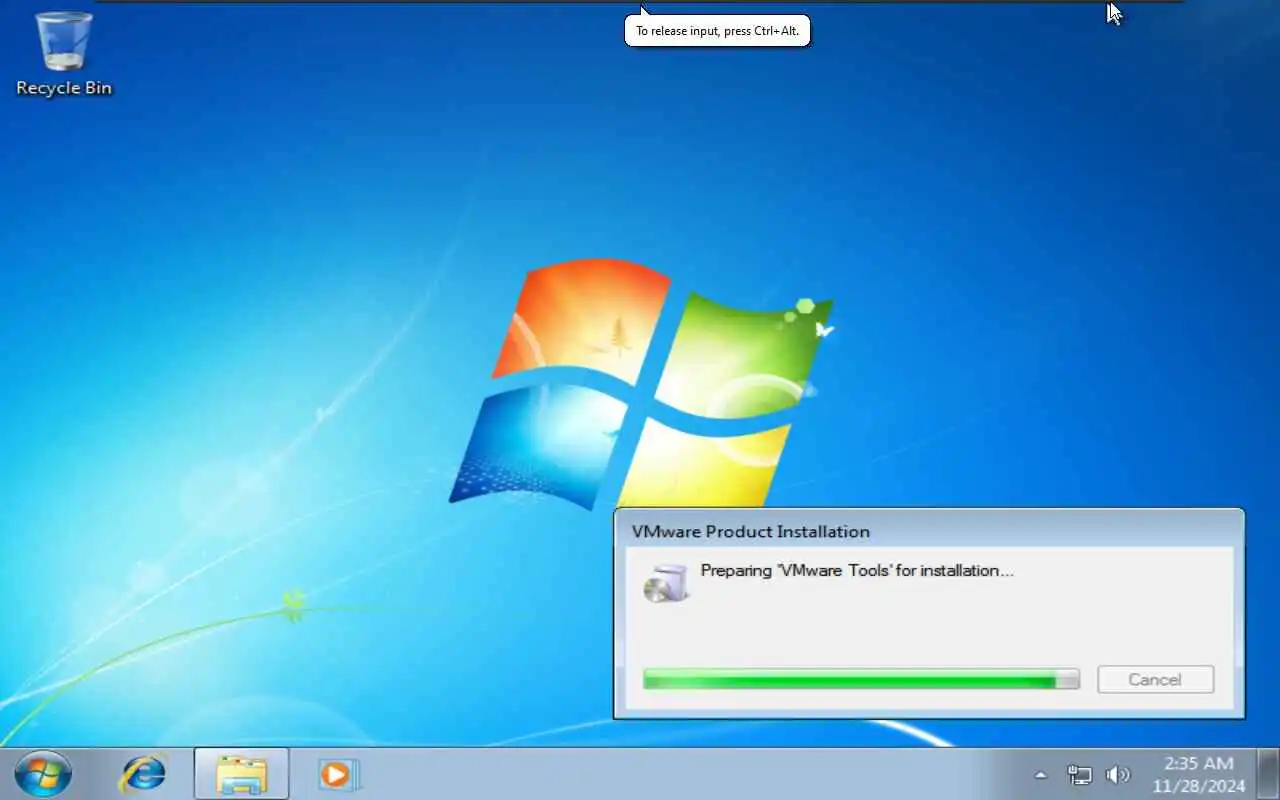Click the 'Preparing VMware Tools for installation' text
Image resolution: width=1280 pixels, height=800 pixels.
click(x=857, y=570)
